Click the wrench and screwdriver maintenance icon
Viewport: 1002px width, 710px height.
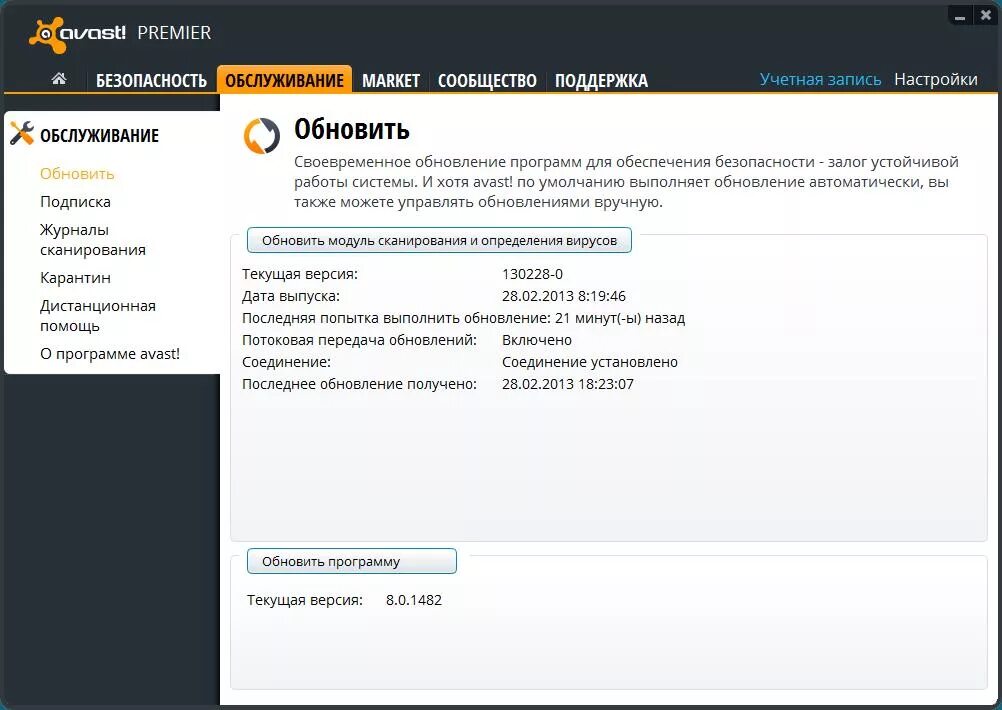click(22, 134)
